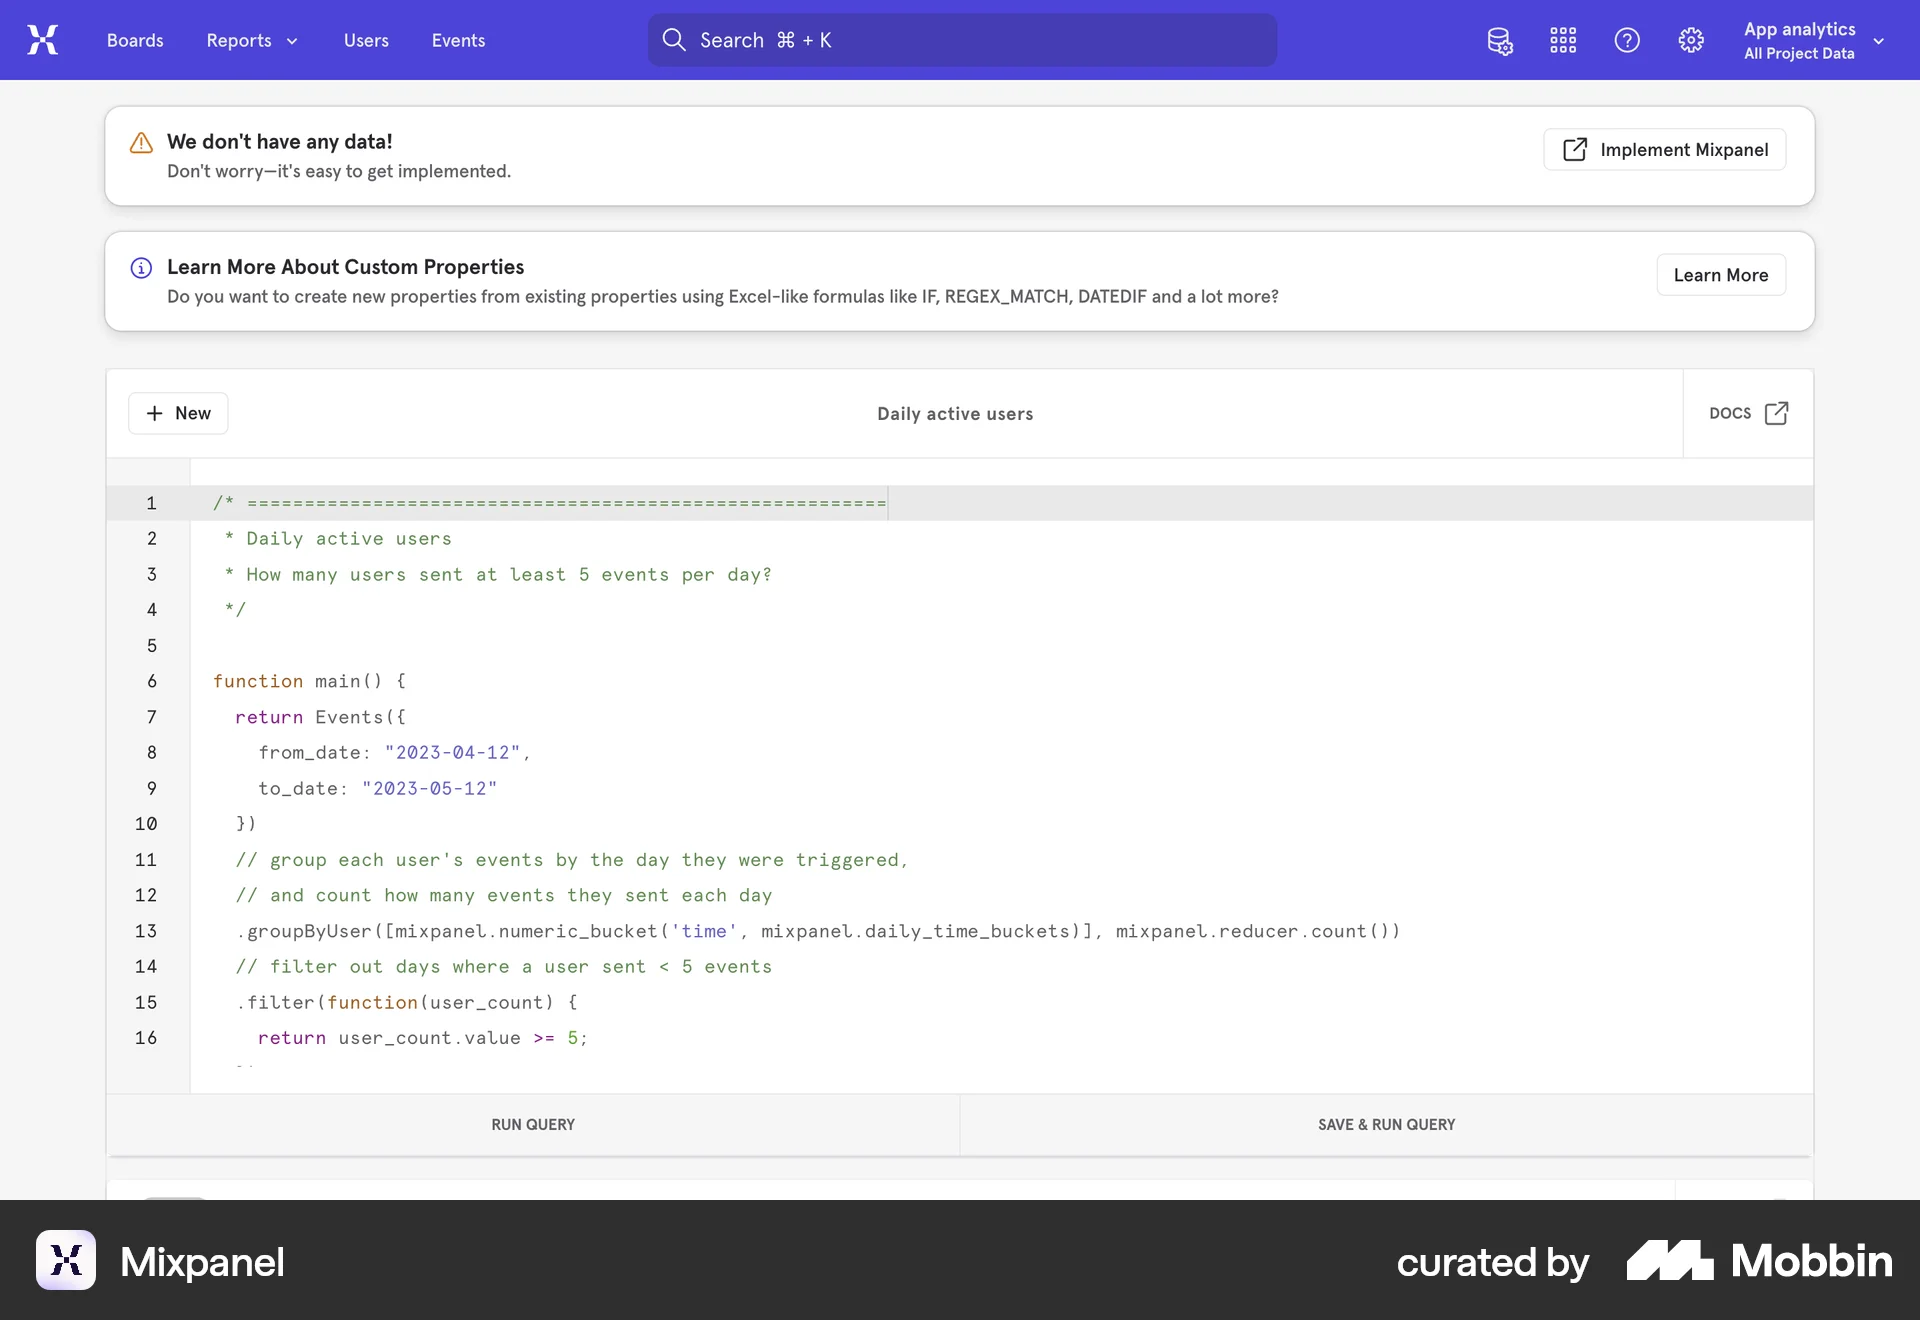This screenshot has width=1920, height=1320.
Task: Run the Daily active users query
Action: (532, 1124)
